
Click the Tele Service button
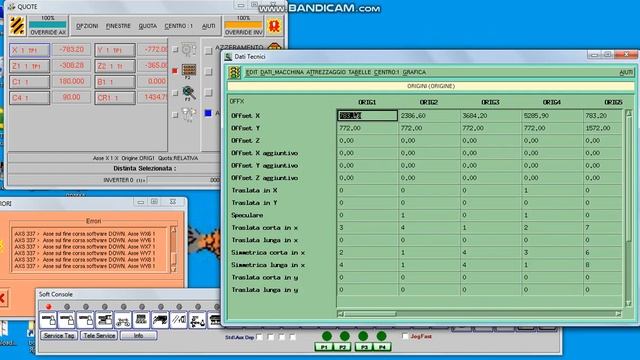pyautogui.click(x=99, y=336)
